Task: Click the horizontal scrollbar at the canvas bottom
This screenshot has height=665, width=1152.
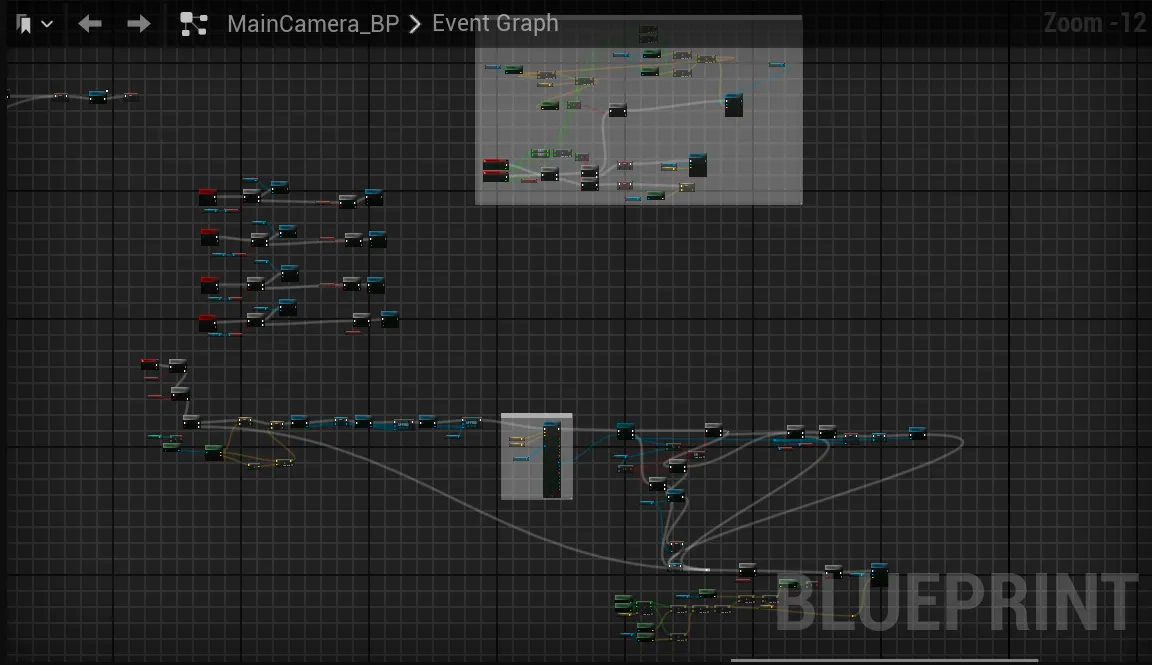Action: click(884, 660)
